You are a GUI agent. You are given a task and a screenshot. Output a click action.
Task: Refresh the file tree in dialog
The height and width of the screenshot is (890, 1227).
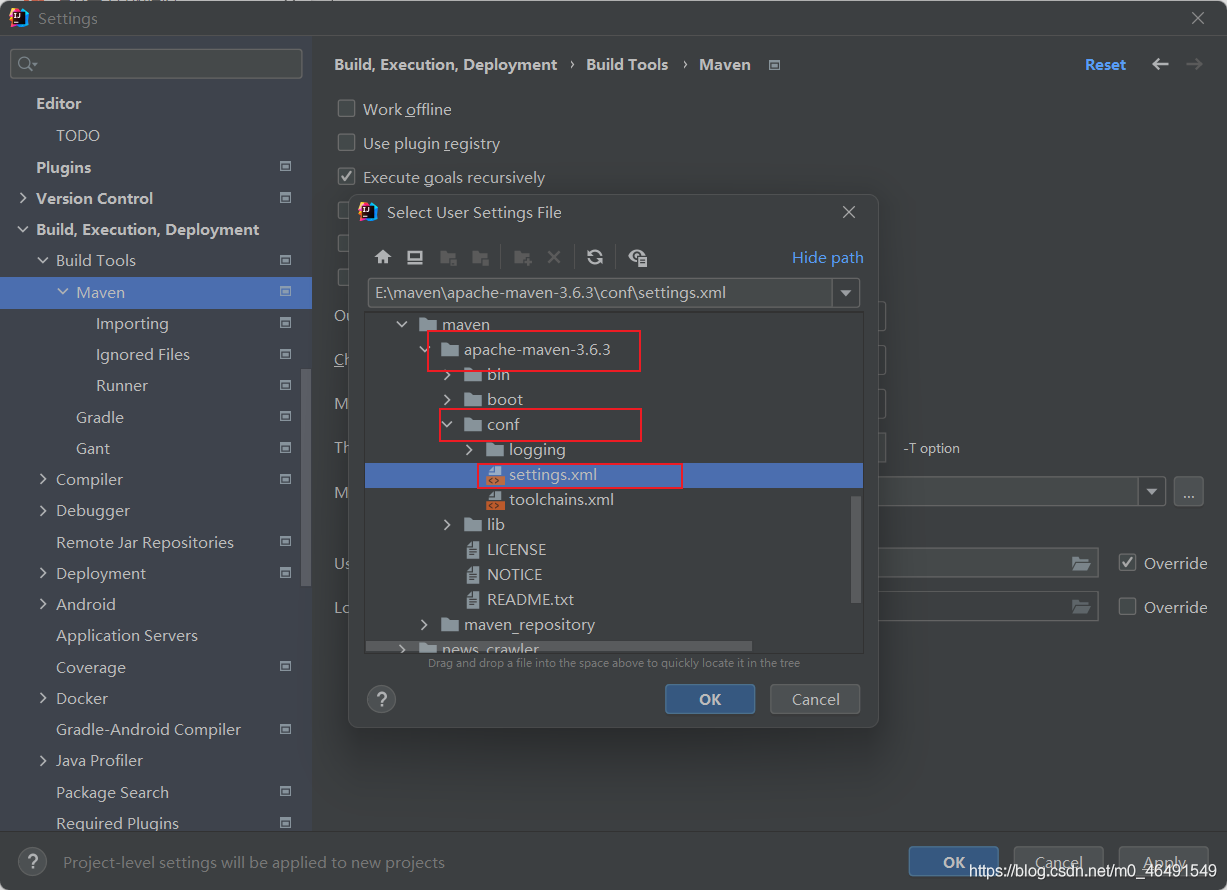click(595, 257)
